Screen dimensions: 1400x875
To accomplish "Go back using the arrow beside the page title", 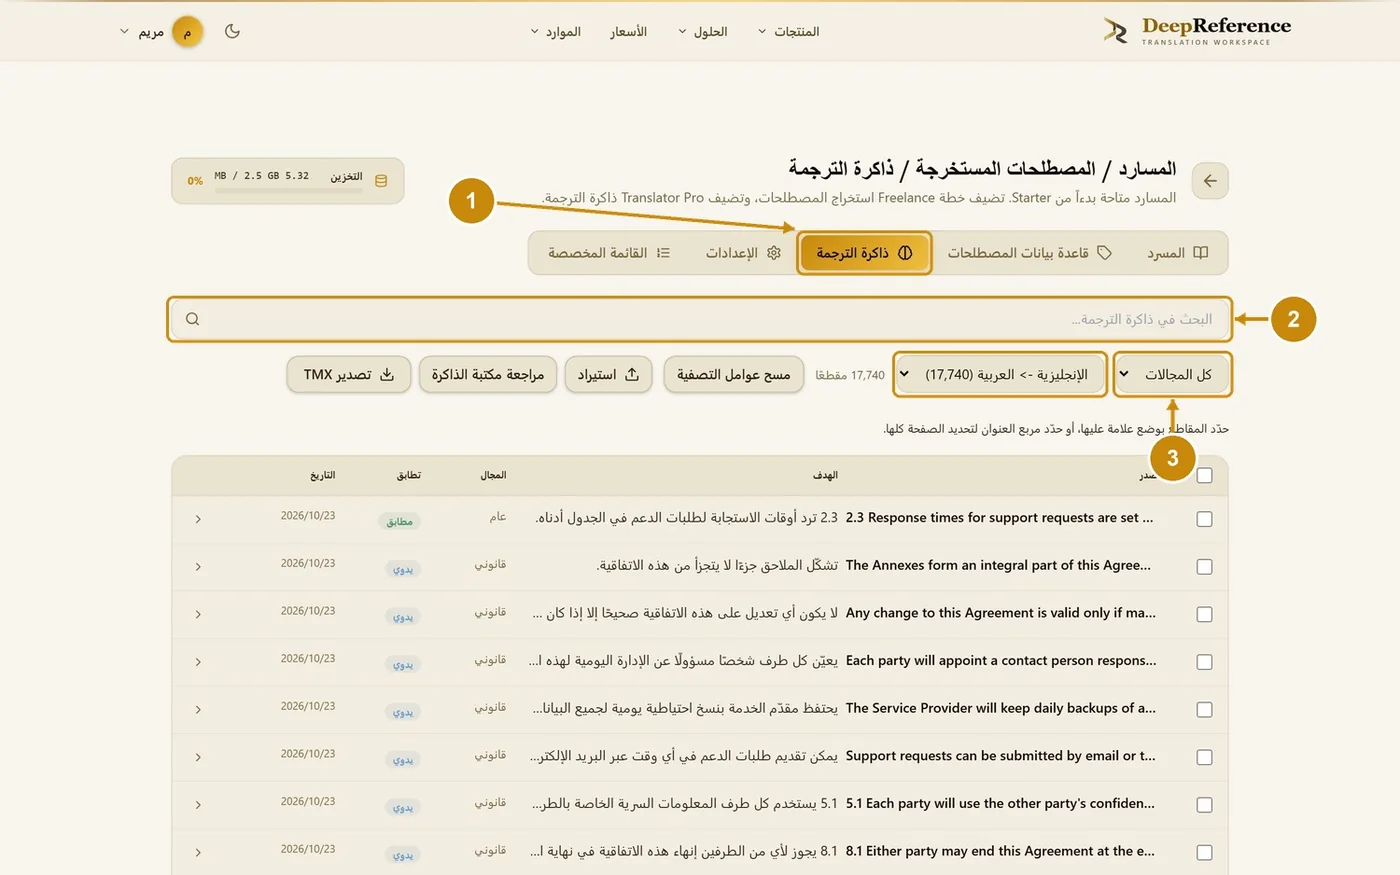I will click(1210, 181).
